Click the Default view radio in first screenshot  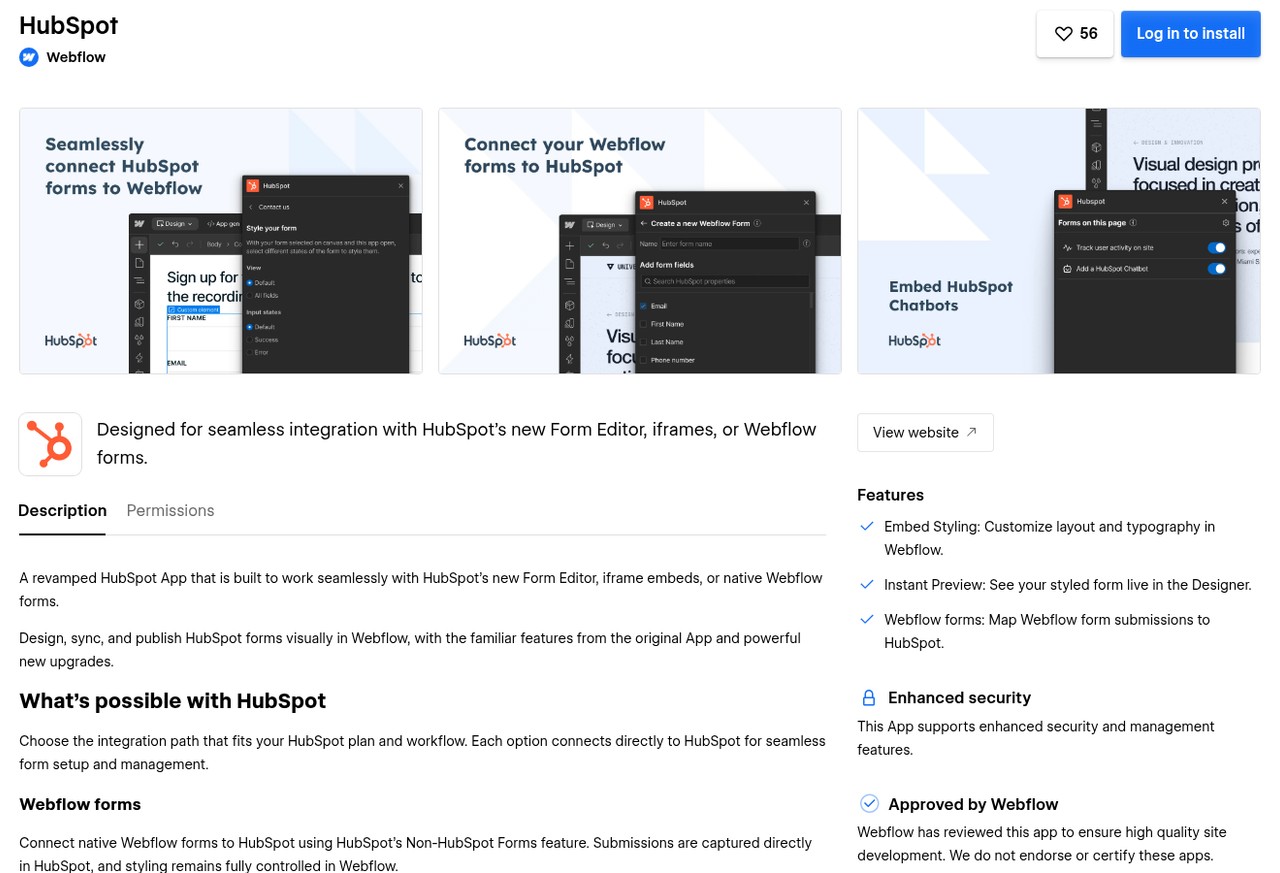point(250,283)
